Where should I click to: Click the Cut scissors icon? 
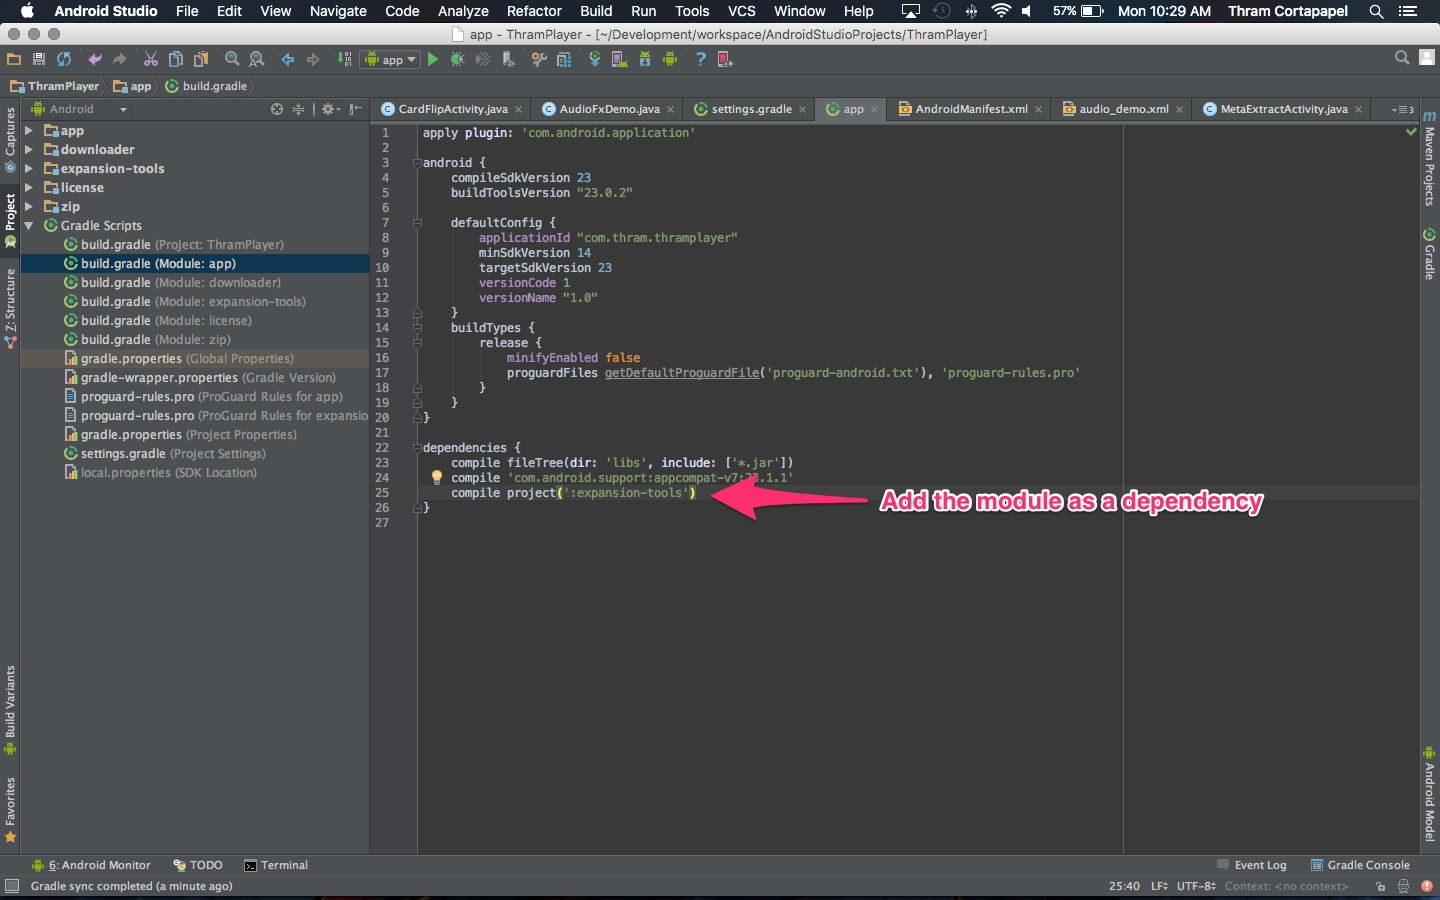click(x=151, y=59)
